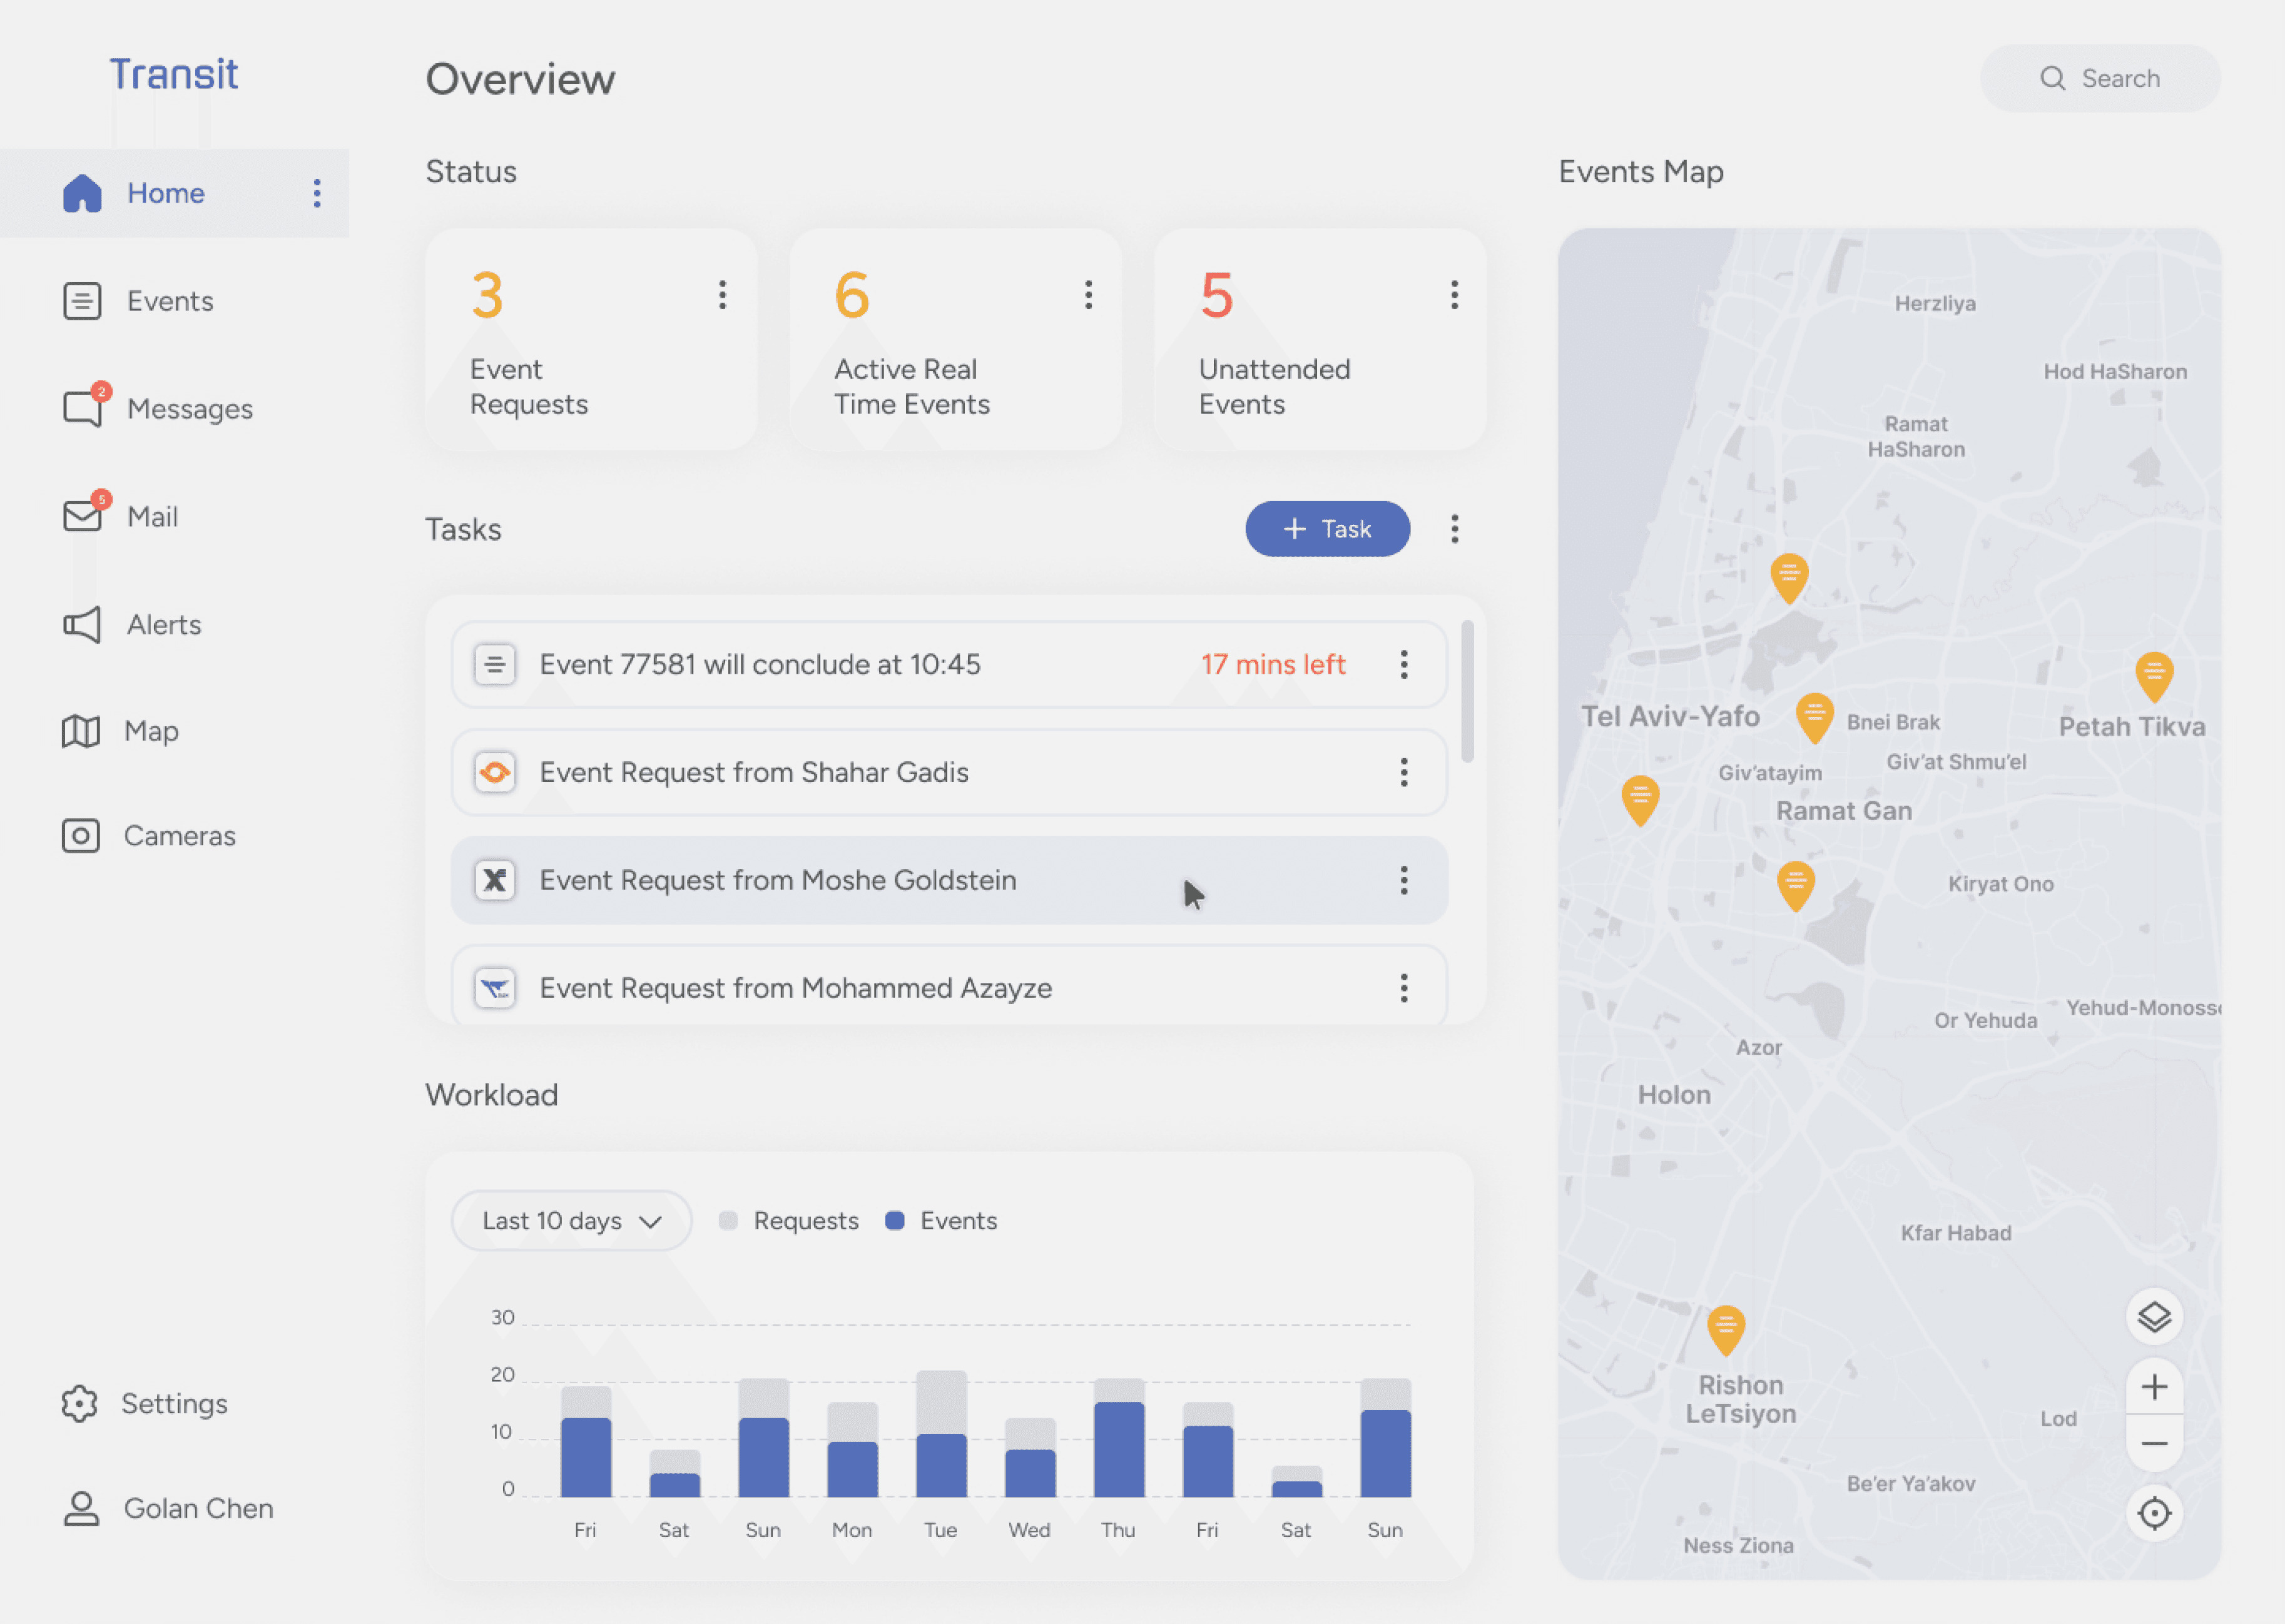Zoom out on the Events Map
This screenshot has height=1624, width=2285.
2154,1443
